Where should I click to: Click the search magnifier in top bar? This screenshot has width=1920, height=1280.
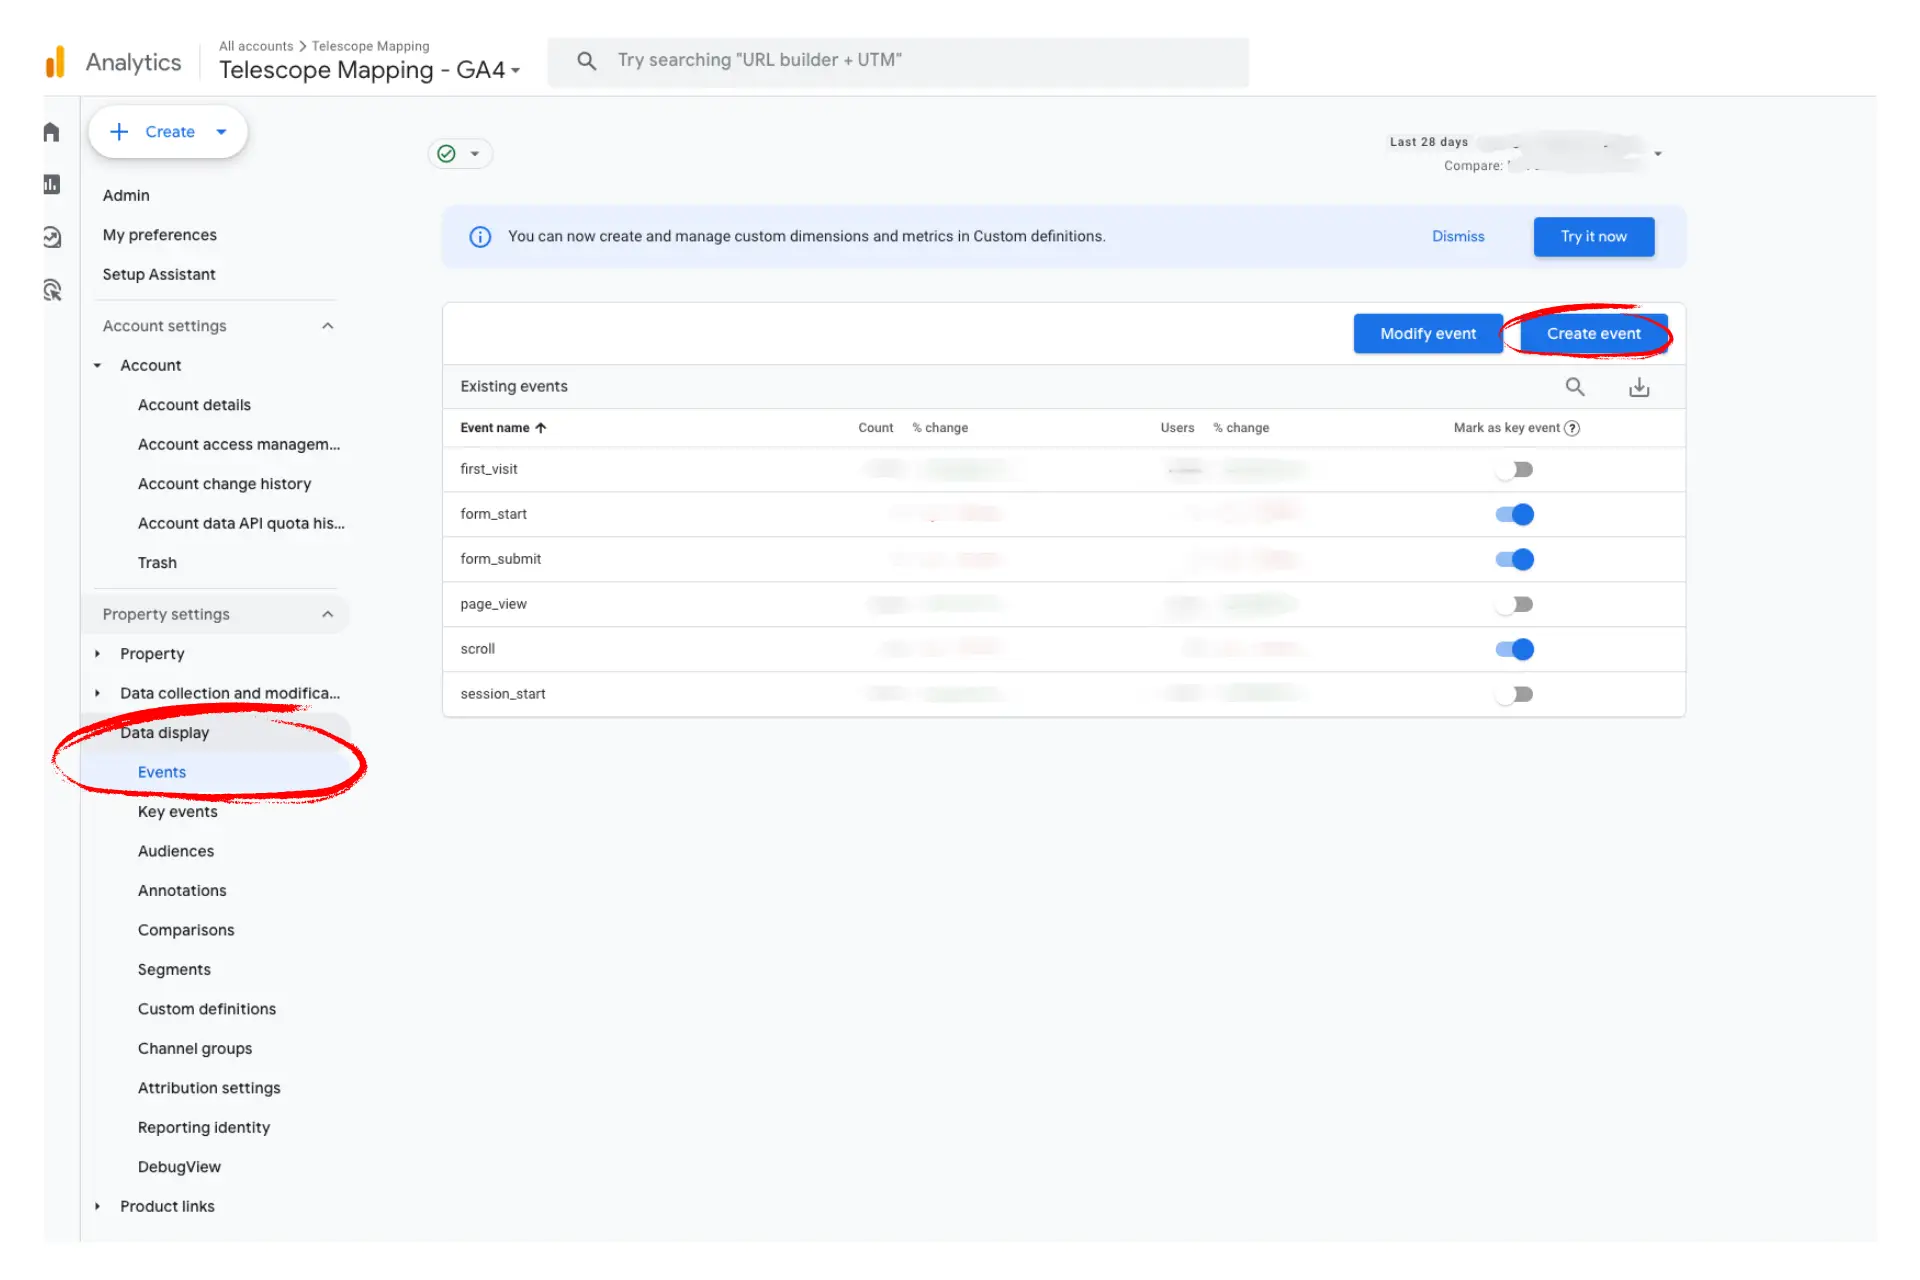point(587,61)
